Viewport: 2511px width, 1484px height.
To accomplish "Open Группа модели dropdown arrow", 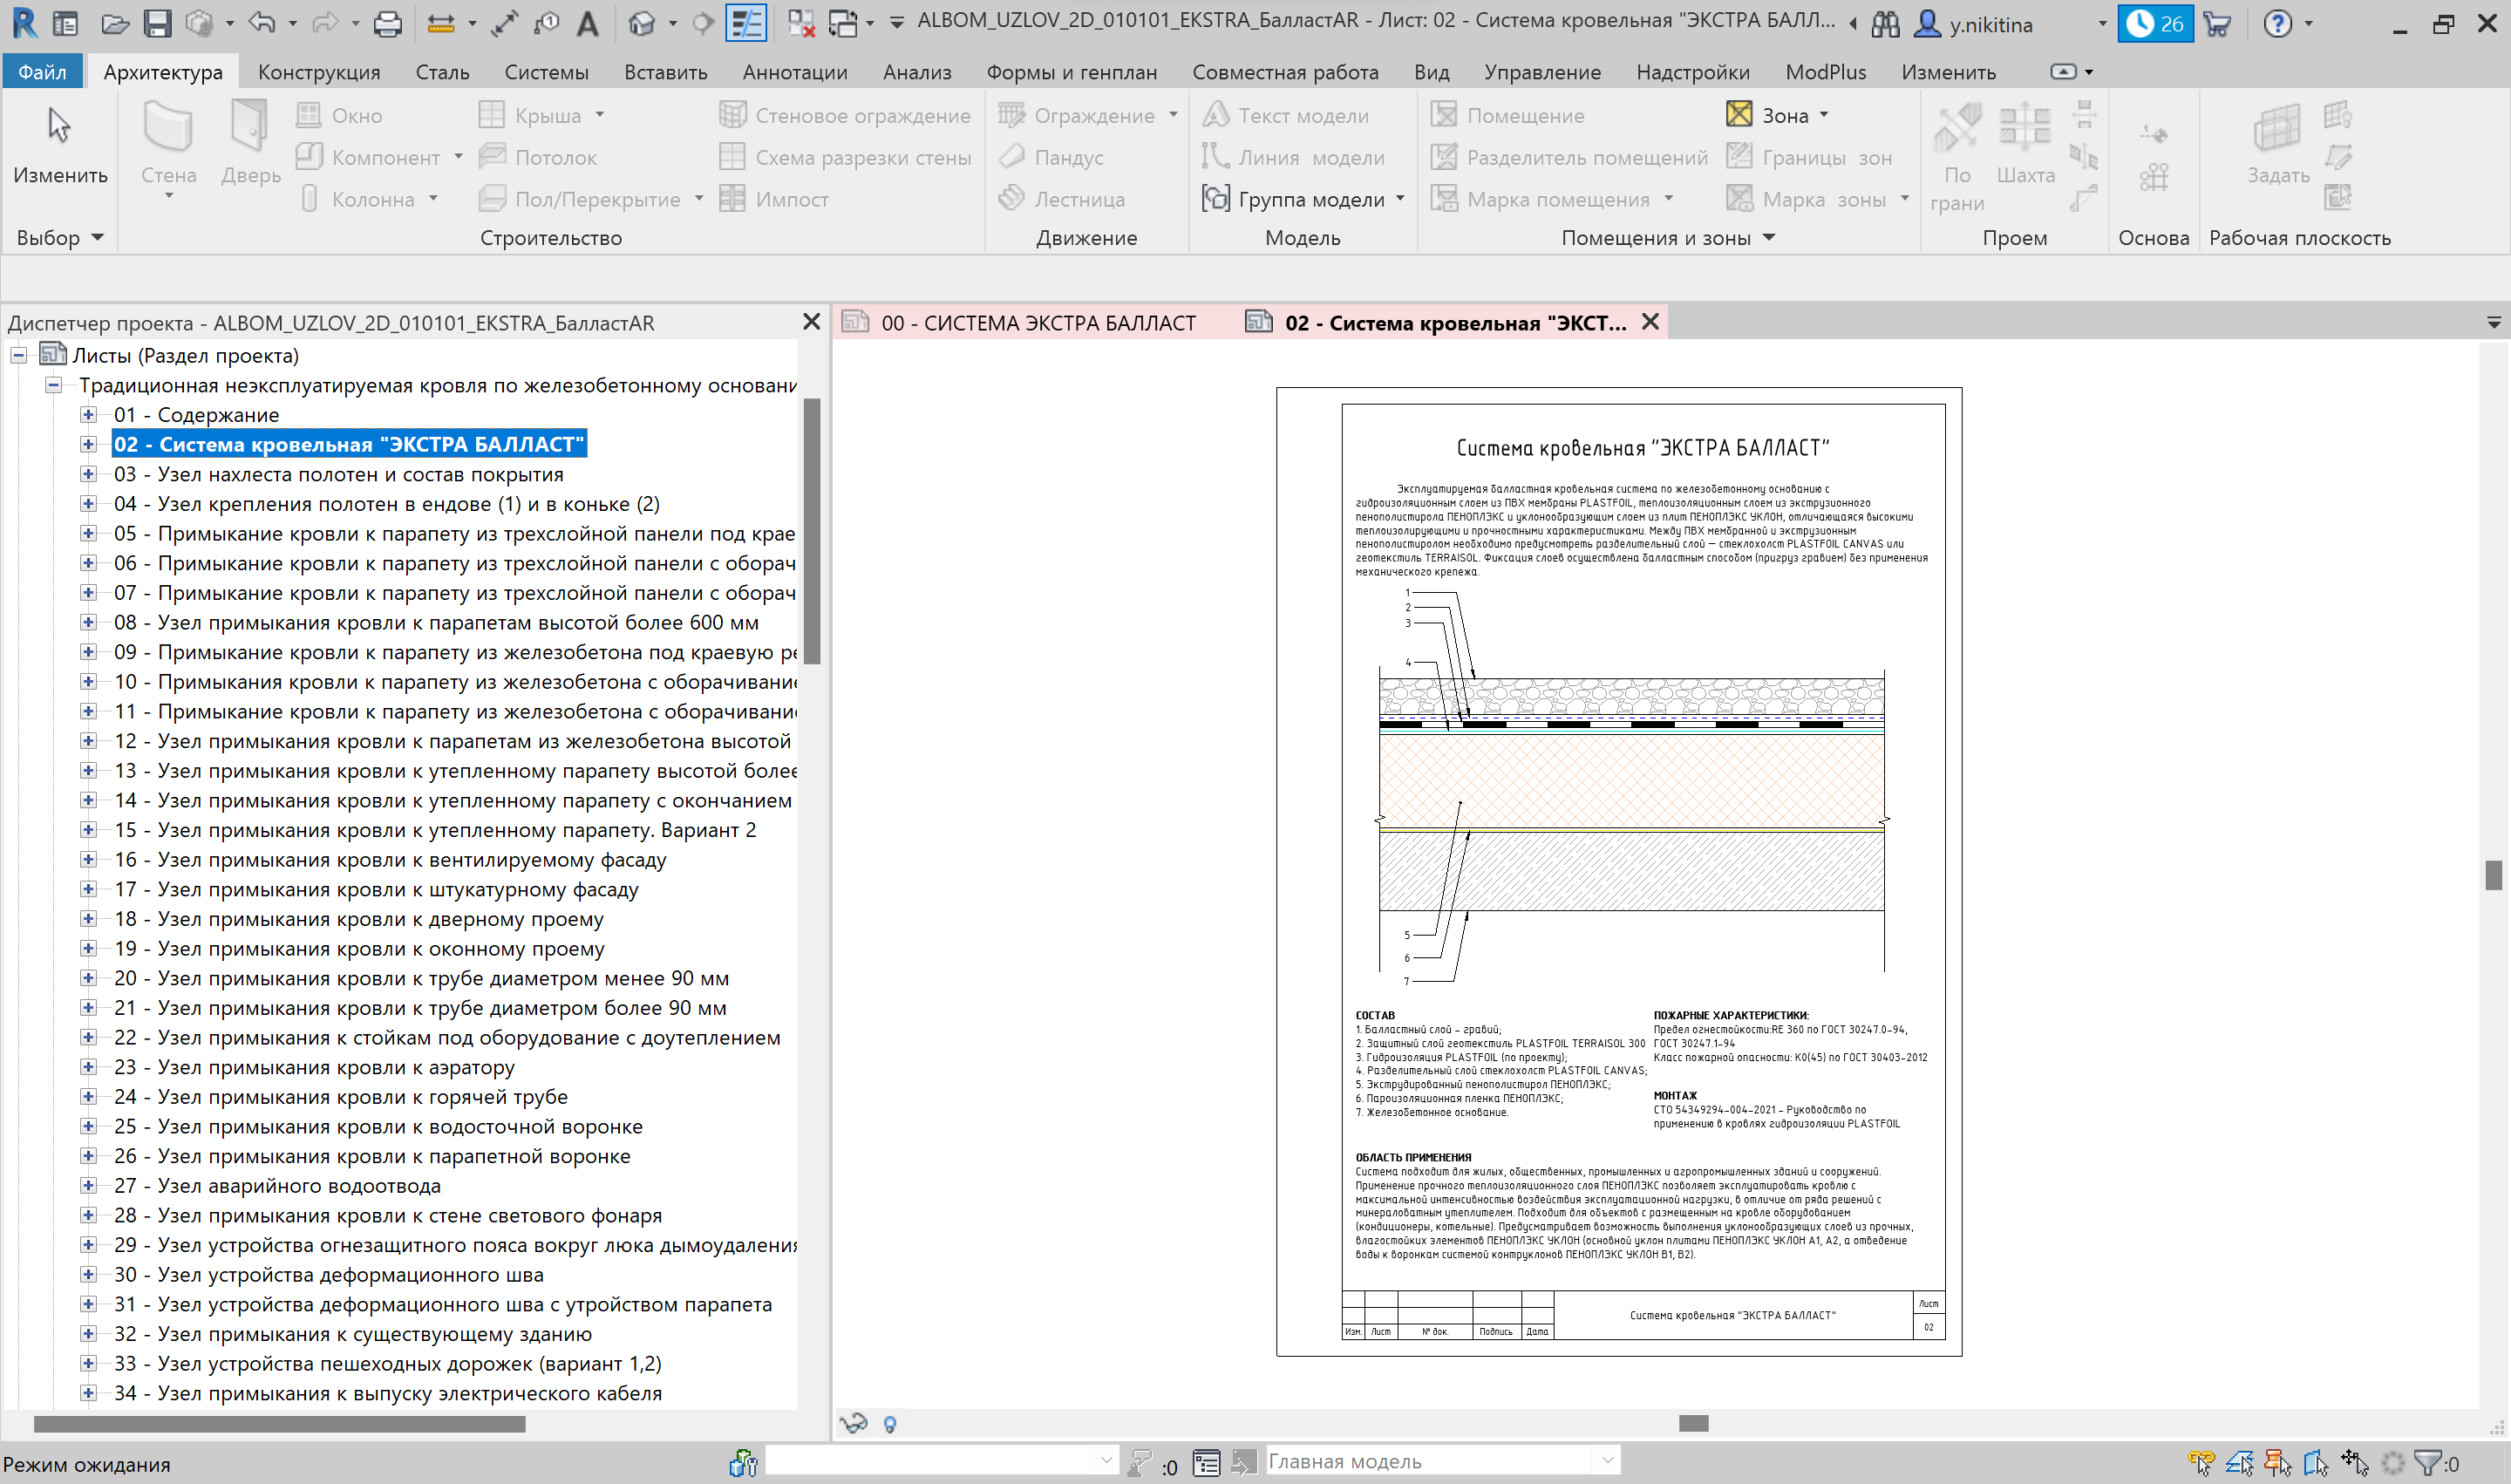I will pos(1400,199).
